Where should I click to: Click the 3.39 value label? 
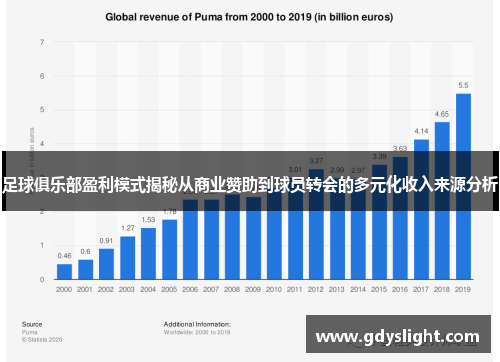click(x=379, y=156)
